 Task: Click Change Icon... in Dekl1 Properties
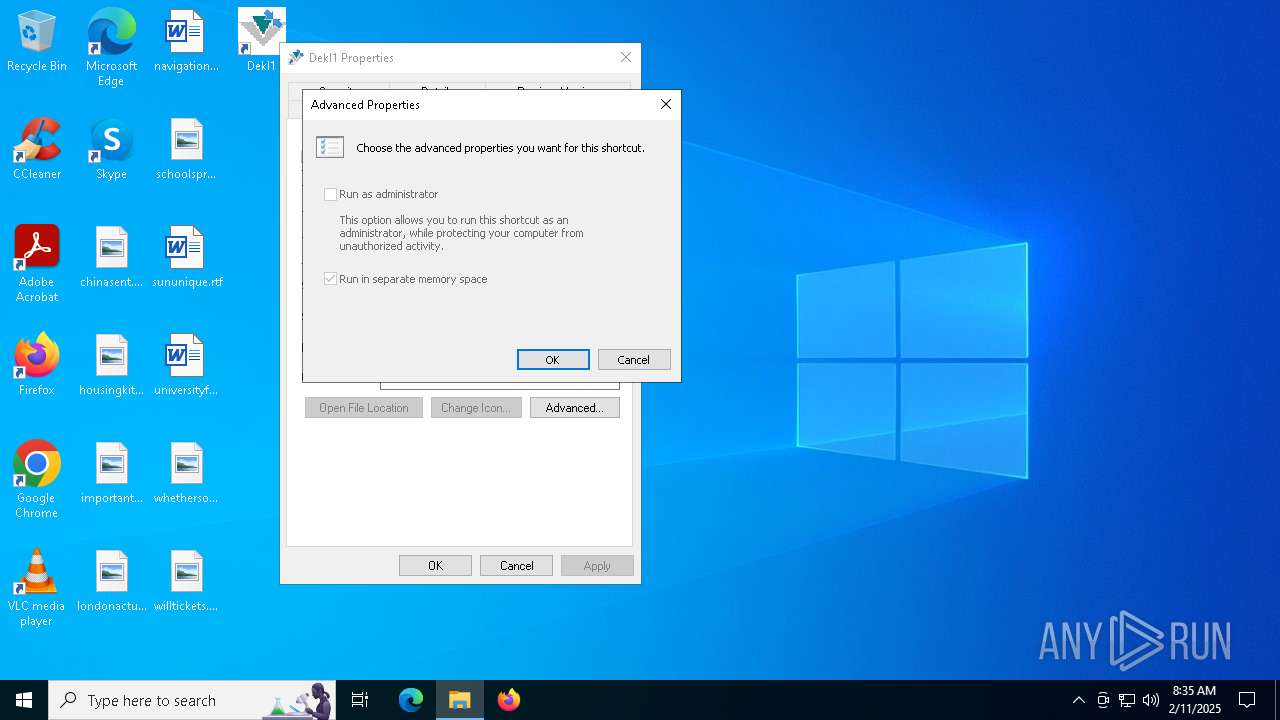pos(476,408)
